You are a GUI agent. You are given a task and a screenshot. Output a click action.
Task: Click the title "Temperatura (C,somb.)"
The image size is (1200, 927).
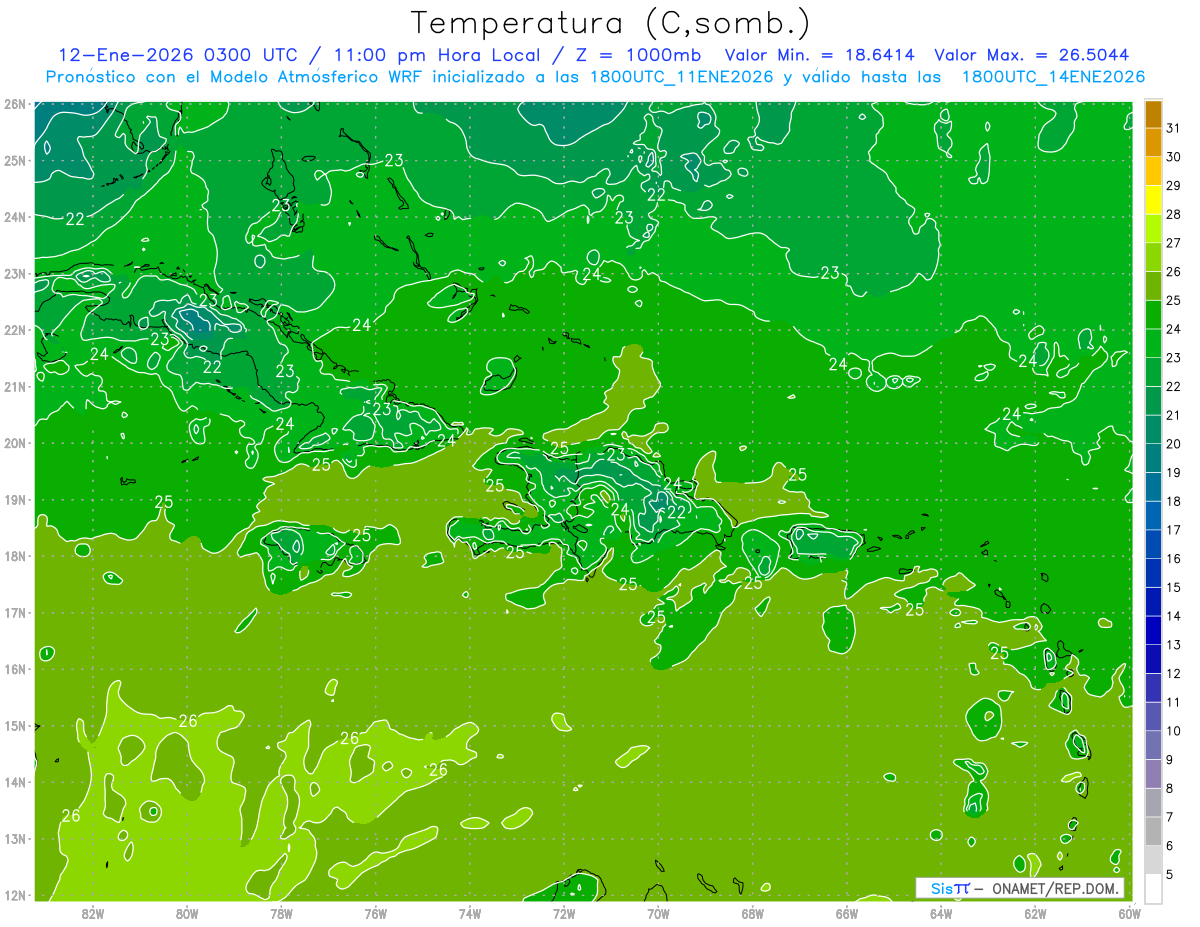pos(611,22)
